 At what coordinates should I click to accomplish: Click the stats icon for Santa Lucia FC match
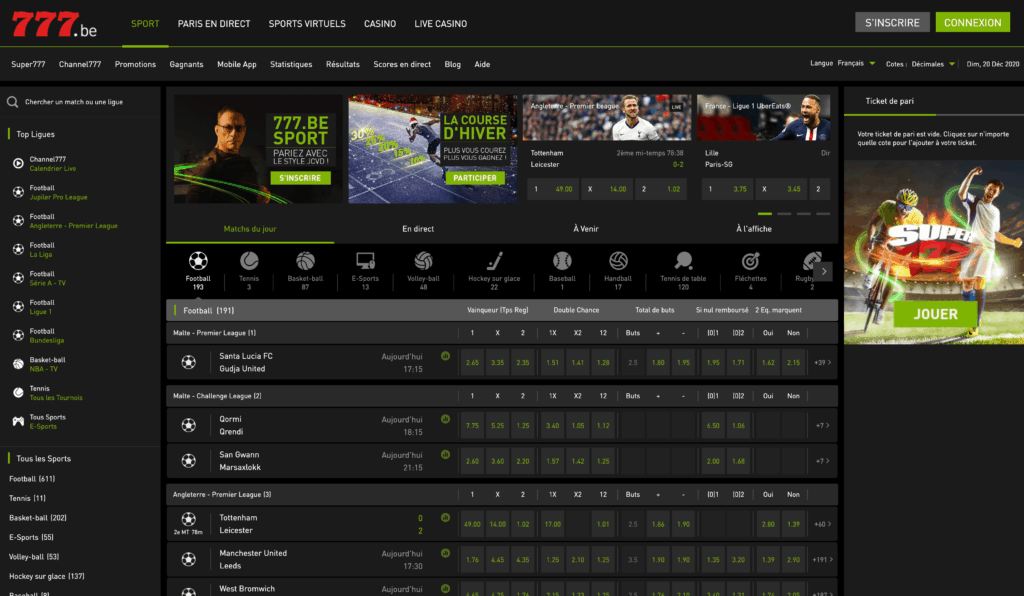(x=445, y=356)
